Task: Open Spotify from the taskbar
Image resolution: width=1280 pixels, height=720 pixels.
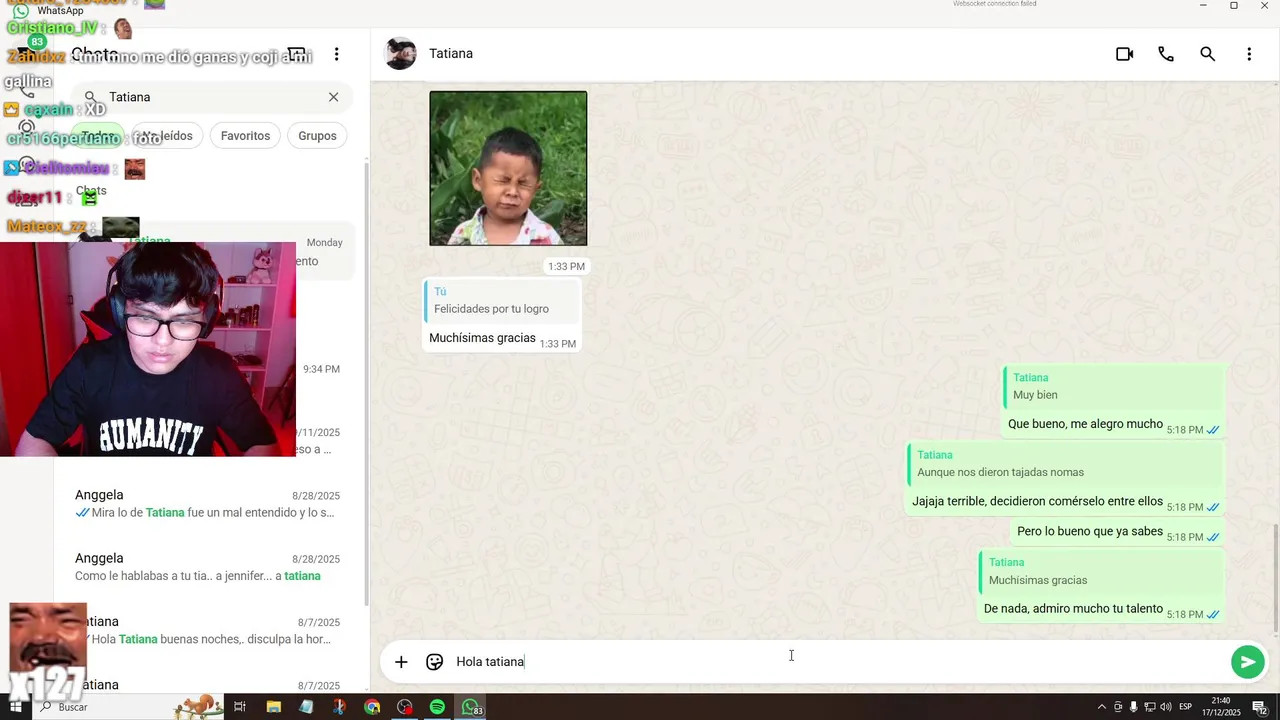Action: (x=437, y=707)
